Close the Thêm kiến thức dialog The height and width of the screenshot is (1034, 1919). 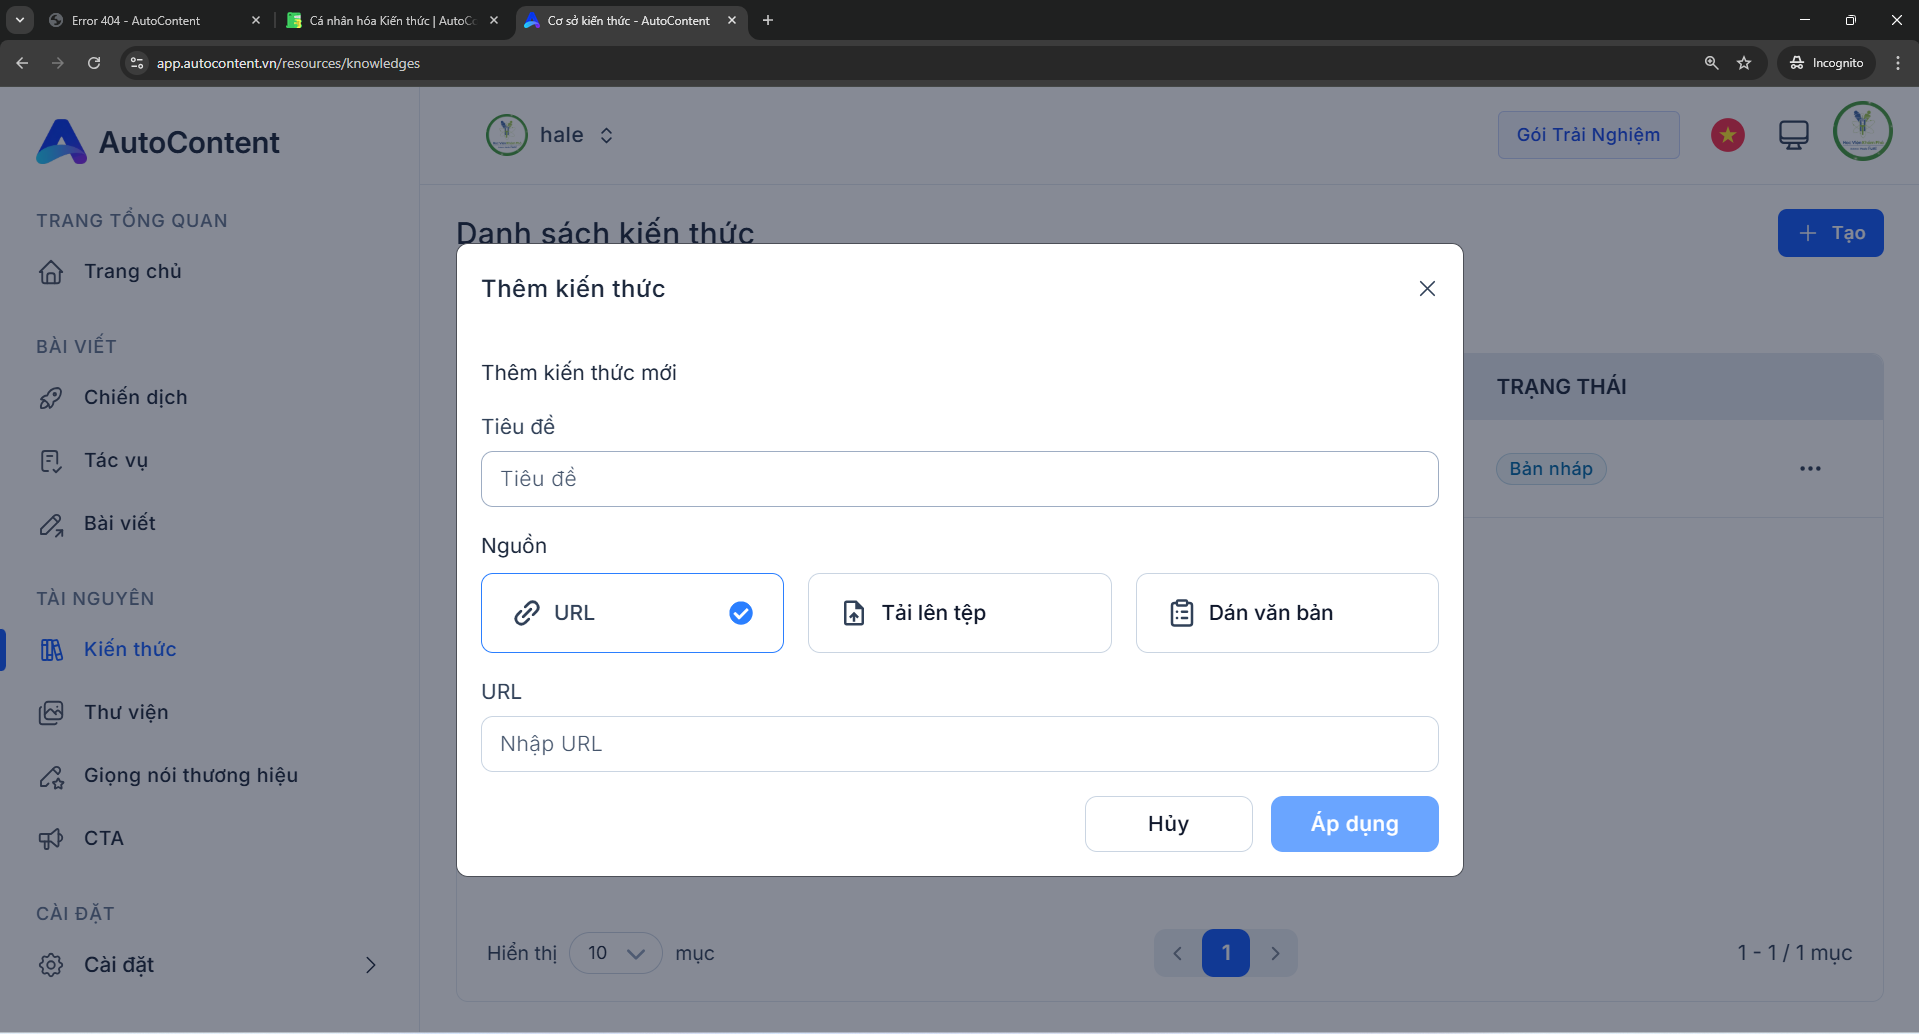pyautogui.click(x=1427, y=289)
